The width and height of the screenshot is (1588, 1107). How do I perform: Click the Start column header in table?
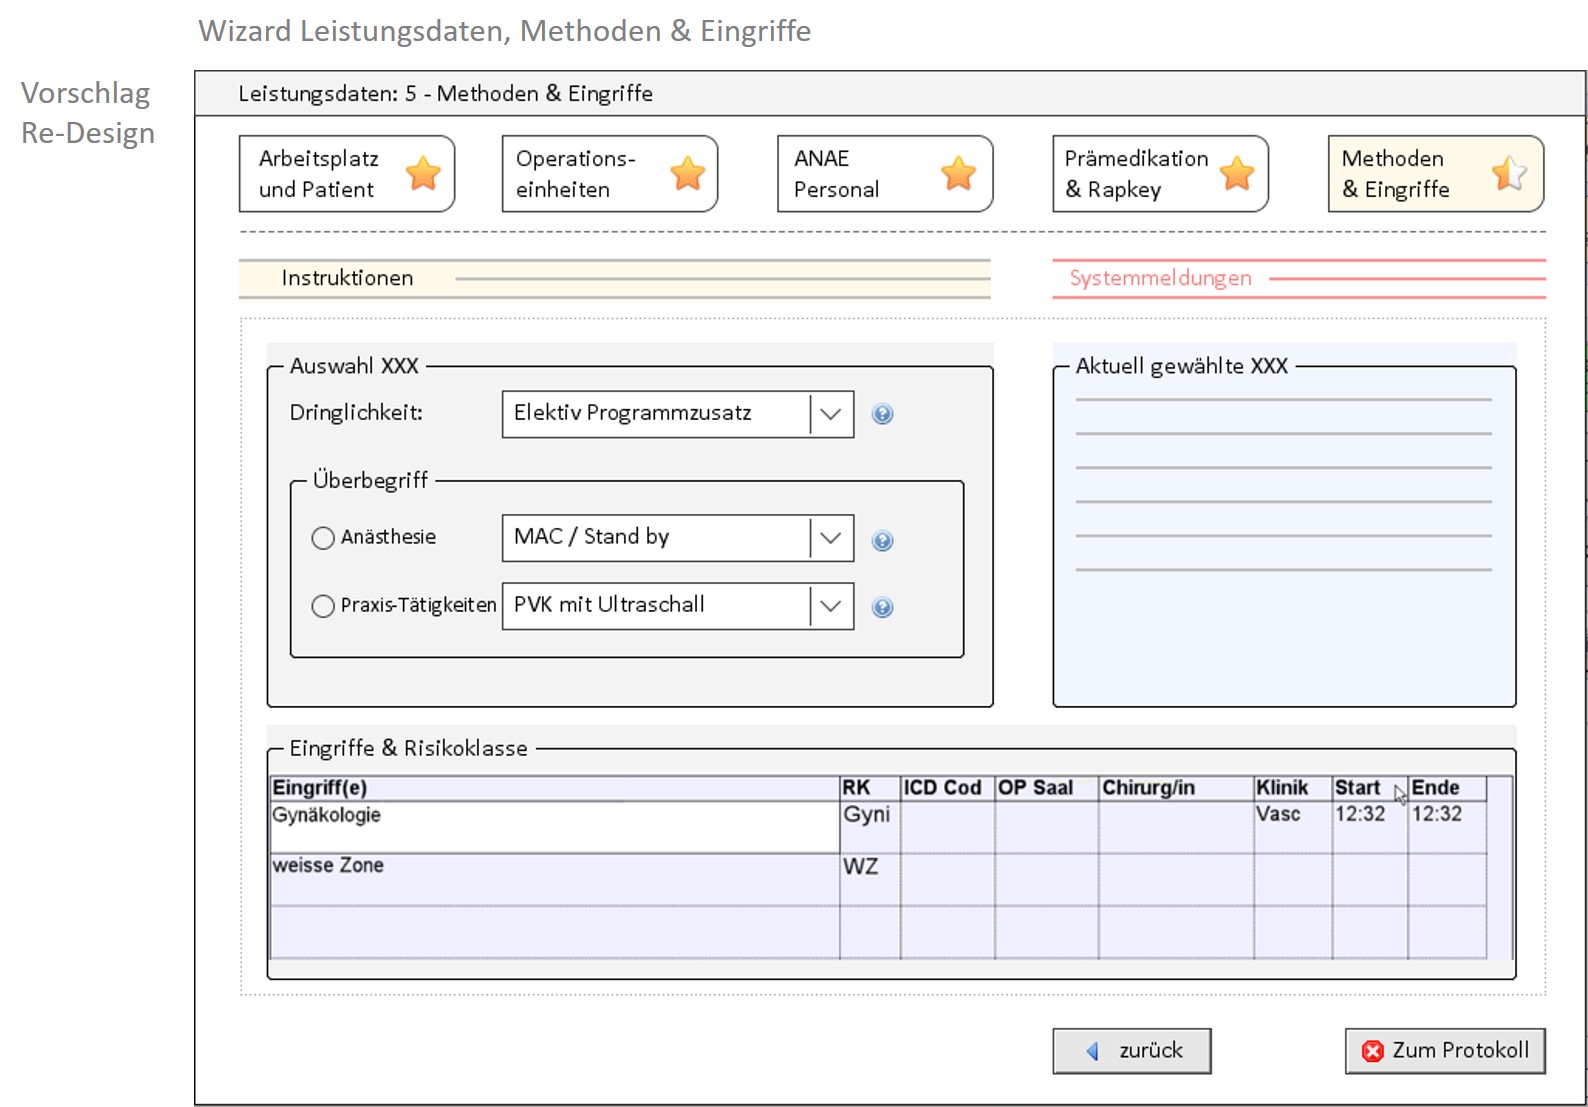tap(1358, 788)
